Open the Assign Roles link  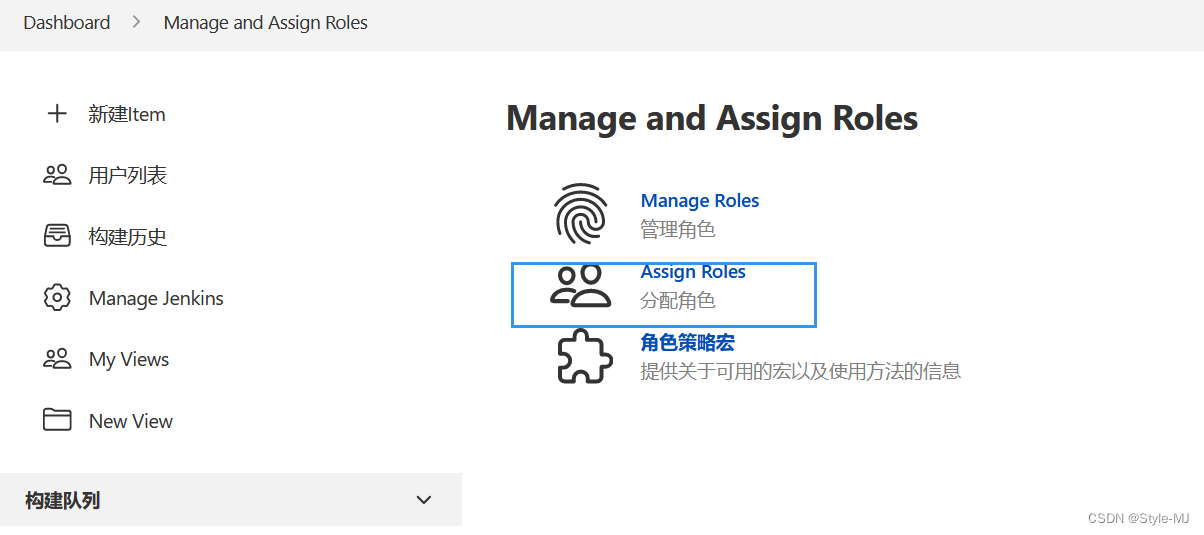pyautogui.click(x=693, y=271)
